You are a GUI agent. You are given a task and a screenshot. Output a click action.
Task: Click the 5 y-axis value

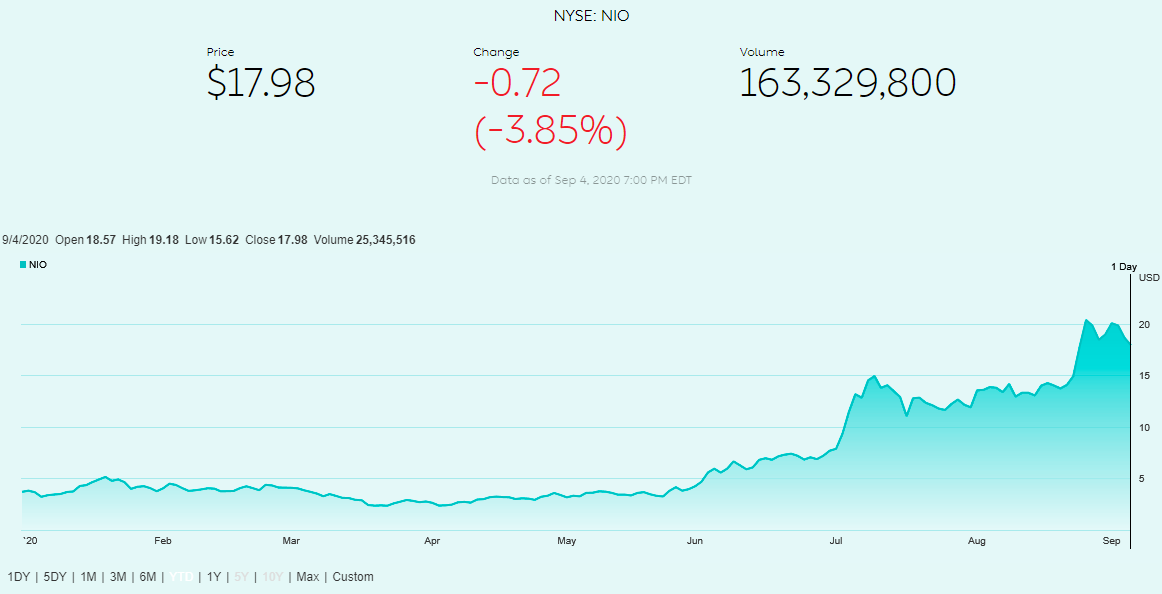click(1142, 479)
